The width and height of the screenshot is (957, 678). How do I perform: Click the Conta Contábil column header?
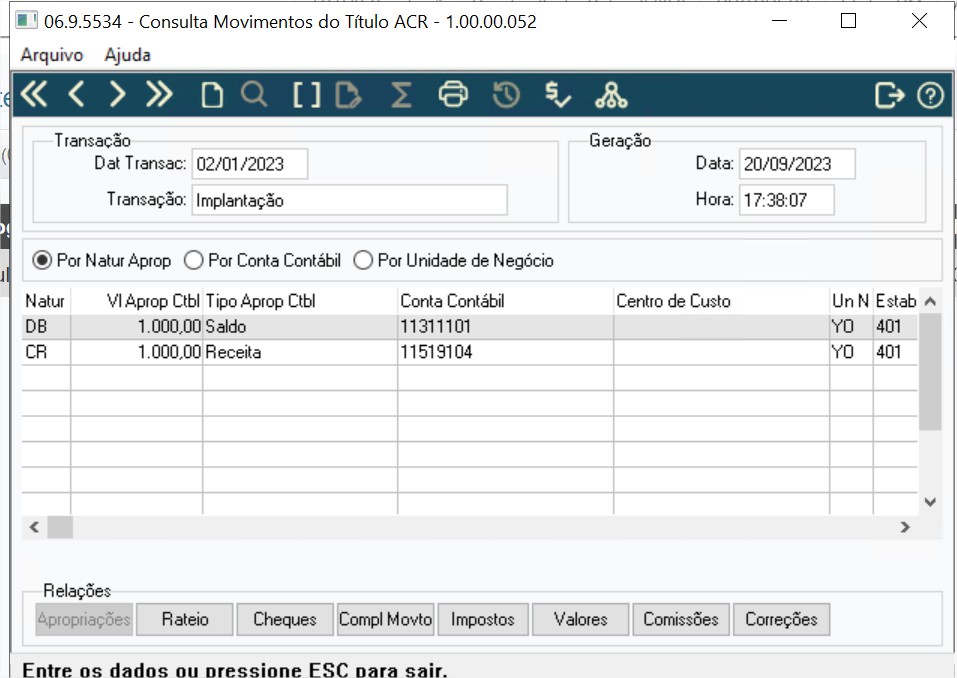tap(505, 301)
